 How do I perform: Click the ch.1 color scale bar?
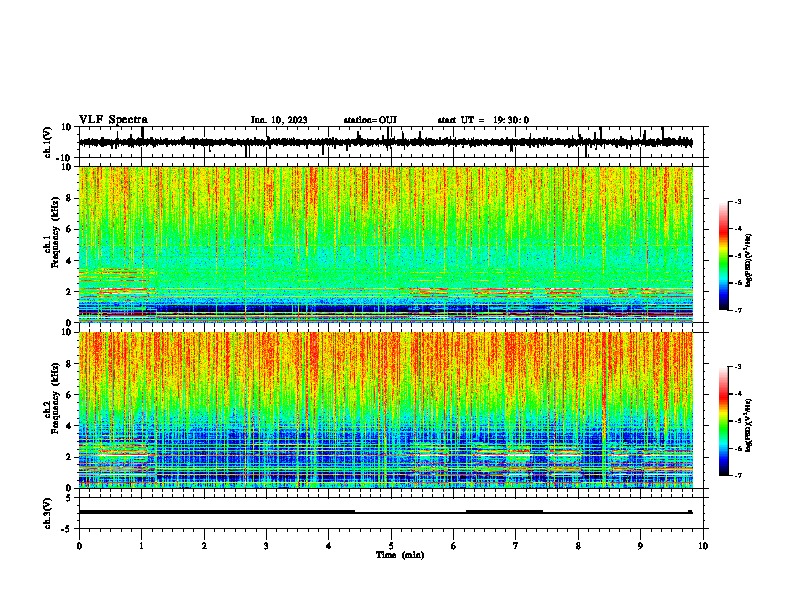coord(724,256)
